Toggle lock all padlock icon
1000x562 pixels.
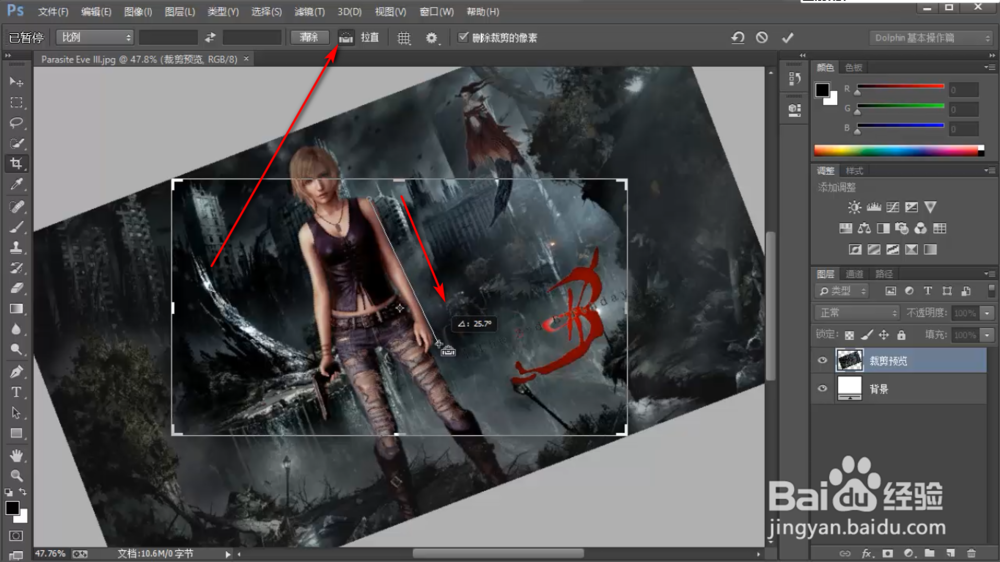[x=901, y=334]
